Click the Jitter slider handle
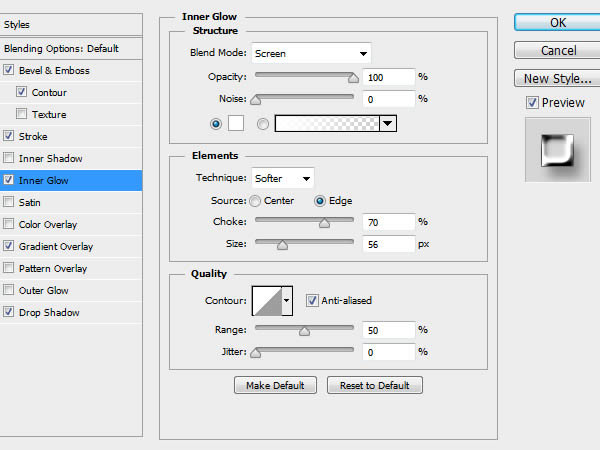Image resolution: width=600 pixels, height=450 pixels. pyautogui.click(x=256, y=353)
